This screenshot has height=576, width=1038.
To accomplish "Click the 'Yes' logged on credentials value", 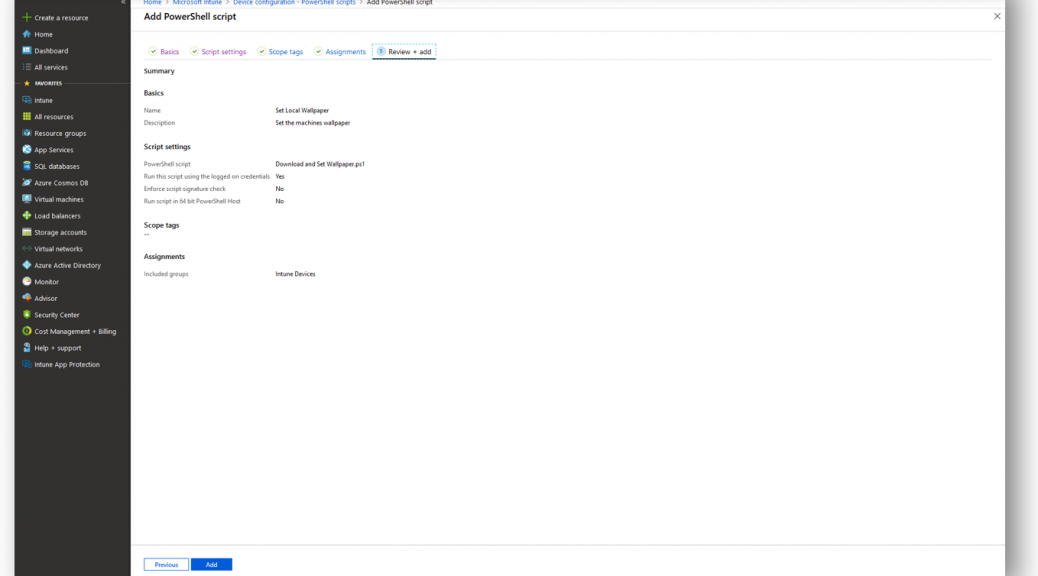I will click(280, 177).
